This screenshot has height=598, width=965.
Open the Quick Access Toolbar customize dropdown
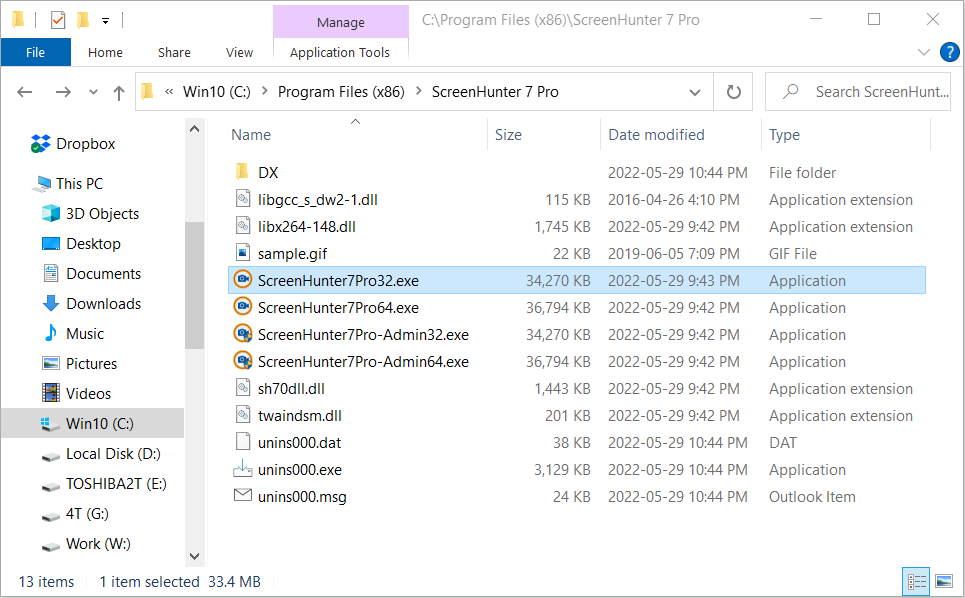click(x=106, y=20)
